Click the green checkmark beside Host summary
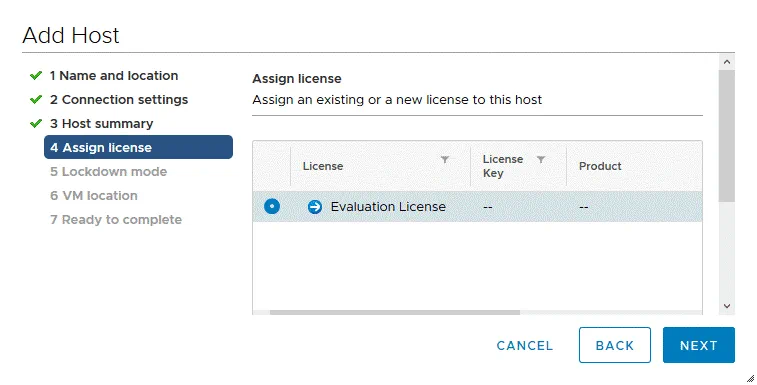 coord(36,124)
